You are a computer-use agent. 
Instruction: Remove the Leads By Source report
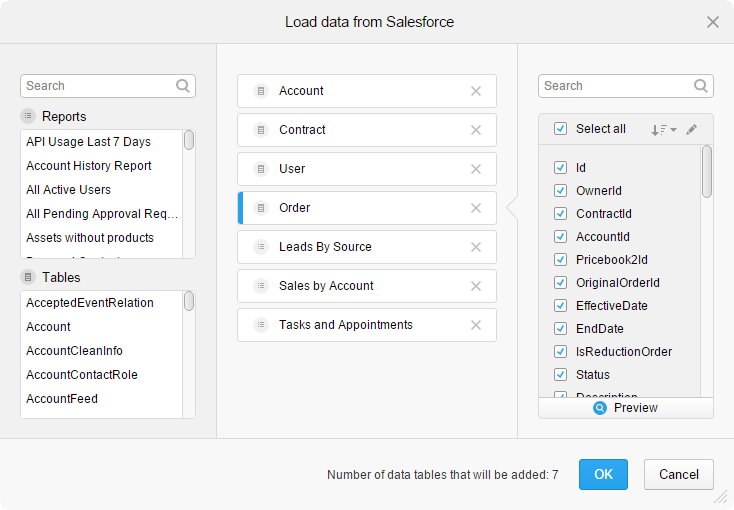pos(476,247)
